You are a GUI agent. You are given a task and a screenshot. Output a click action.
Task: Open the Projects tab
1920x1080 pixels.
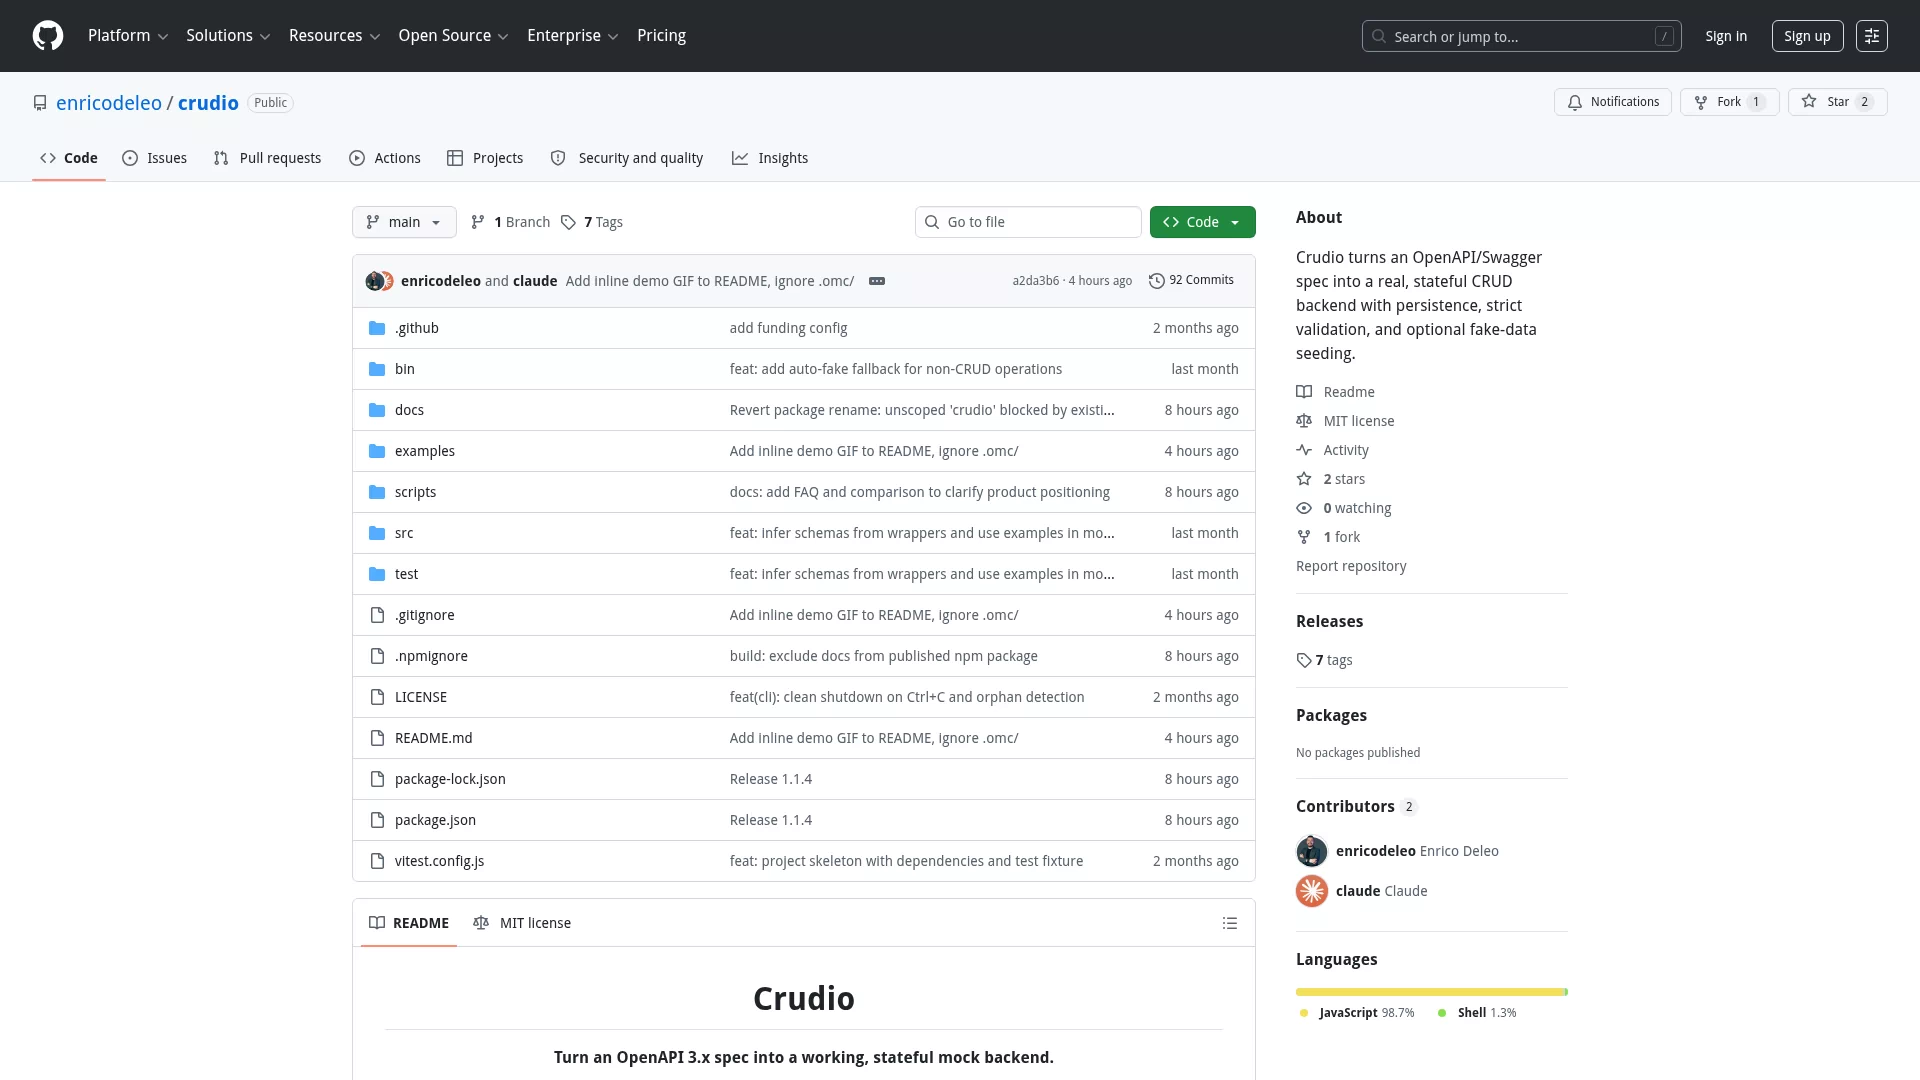tap(485, 158)
